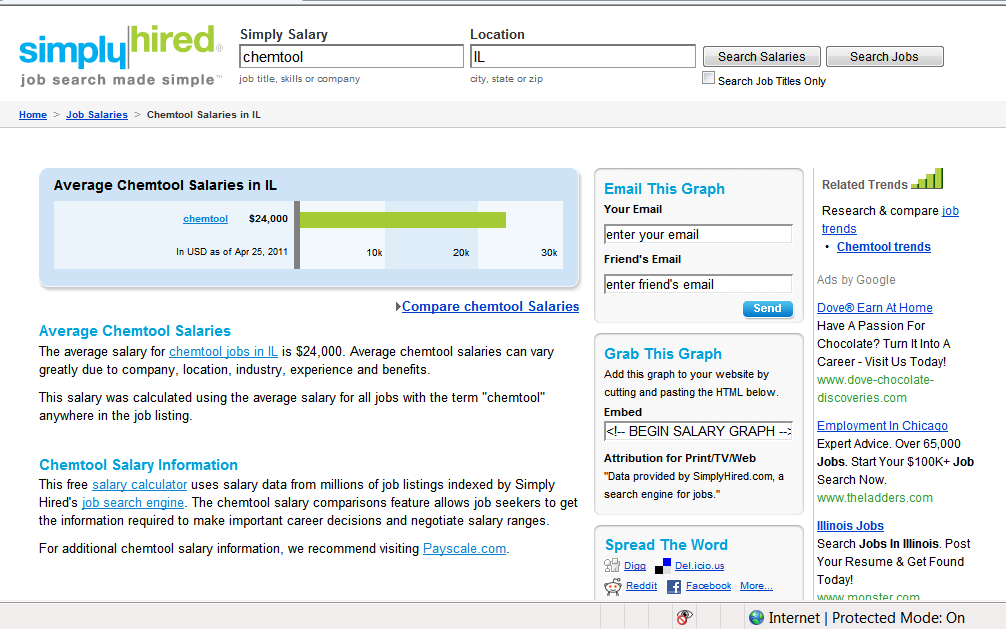Click the SimplyHired logo

point(121,55)
